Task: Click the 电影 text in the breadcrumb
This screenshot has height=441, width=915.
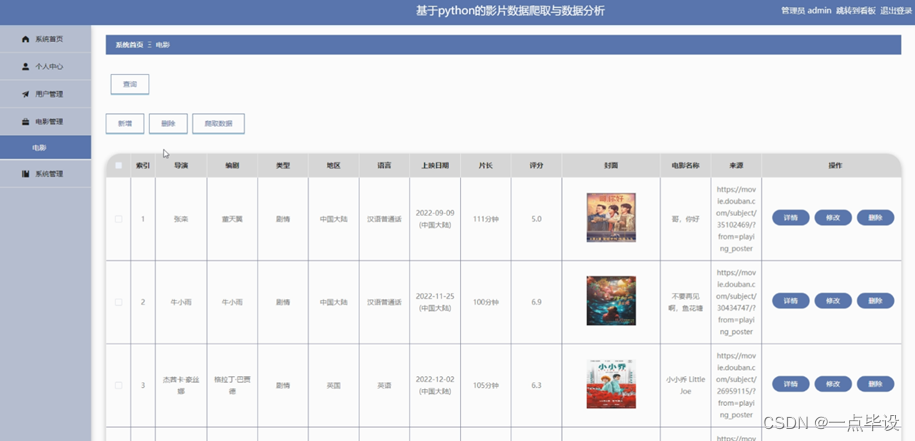Action: tap(163, 45)
